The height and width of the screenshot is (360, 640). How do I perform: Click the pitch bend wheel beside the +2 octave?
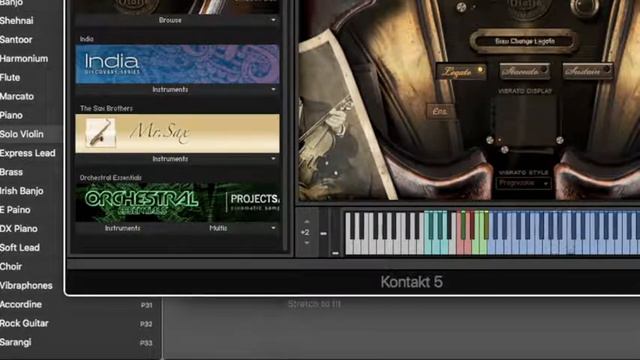(323, 233)
